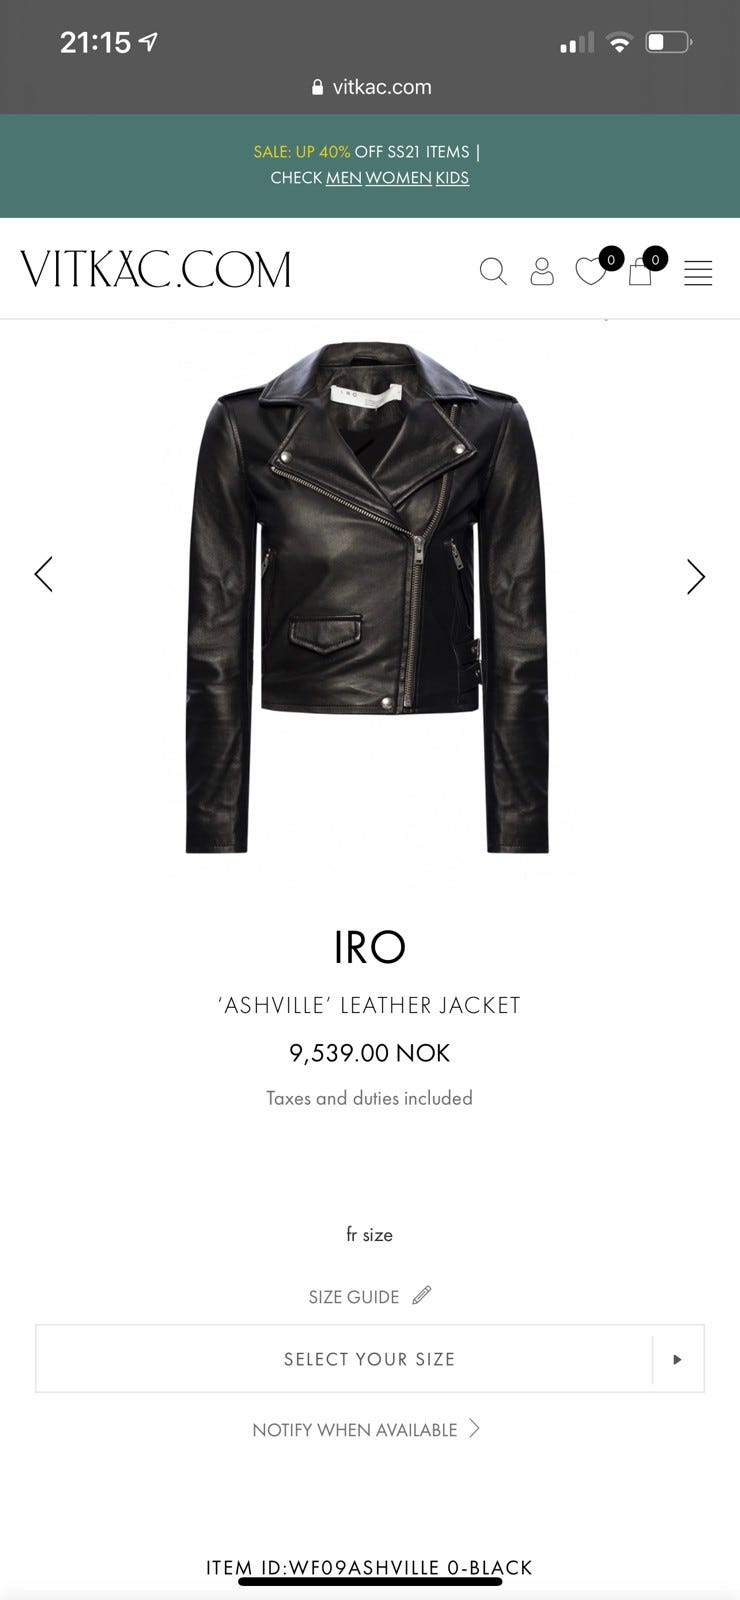Open the search magnifier icon
The width and height of the screenshot is (740, 1600).
tap(493, 271)
